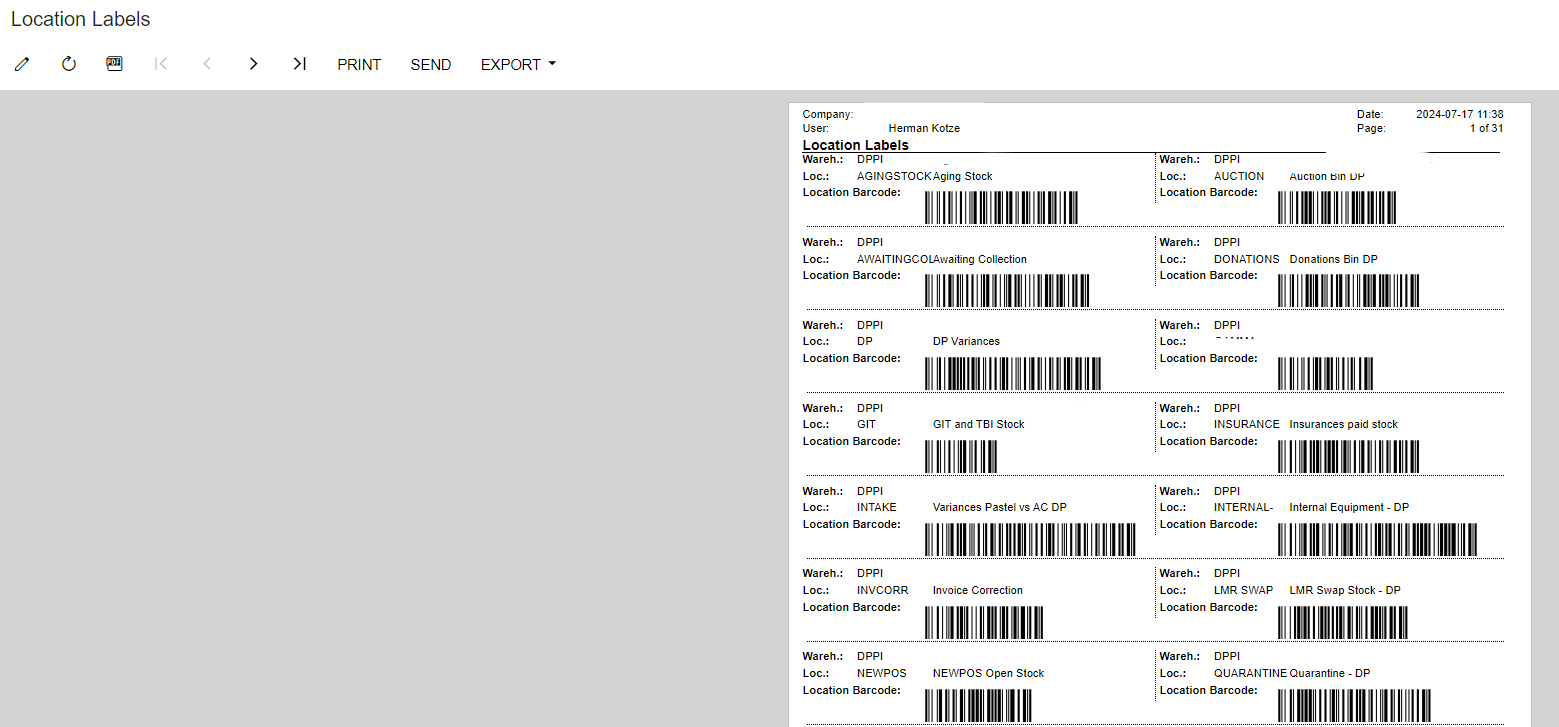Click the GIT and TBI Stock barcode
Screen dimensions: 1559x727
(960, 457)
